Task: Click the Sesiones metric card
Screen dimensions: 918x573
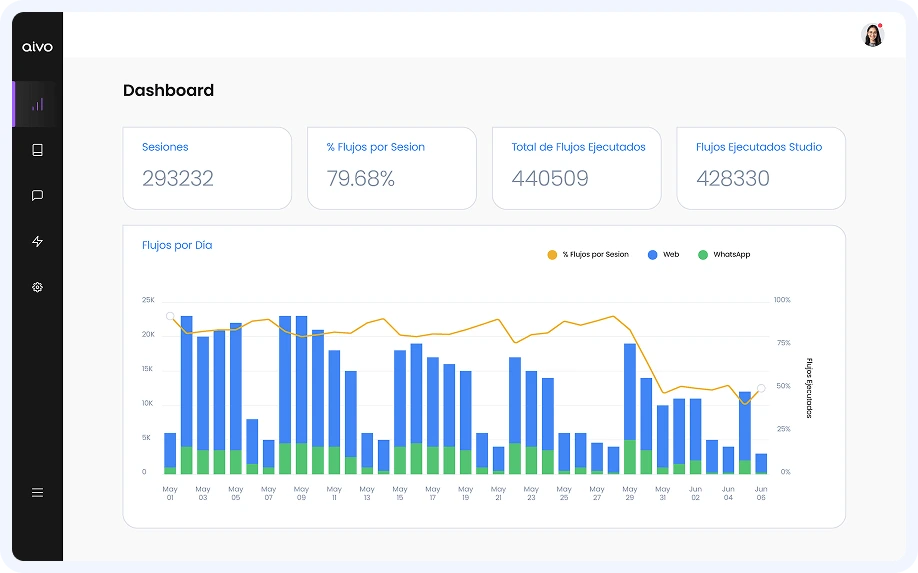Action: (207, 168)
